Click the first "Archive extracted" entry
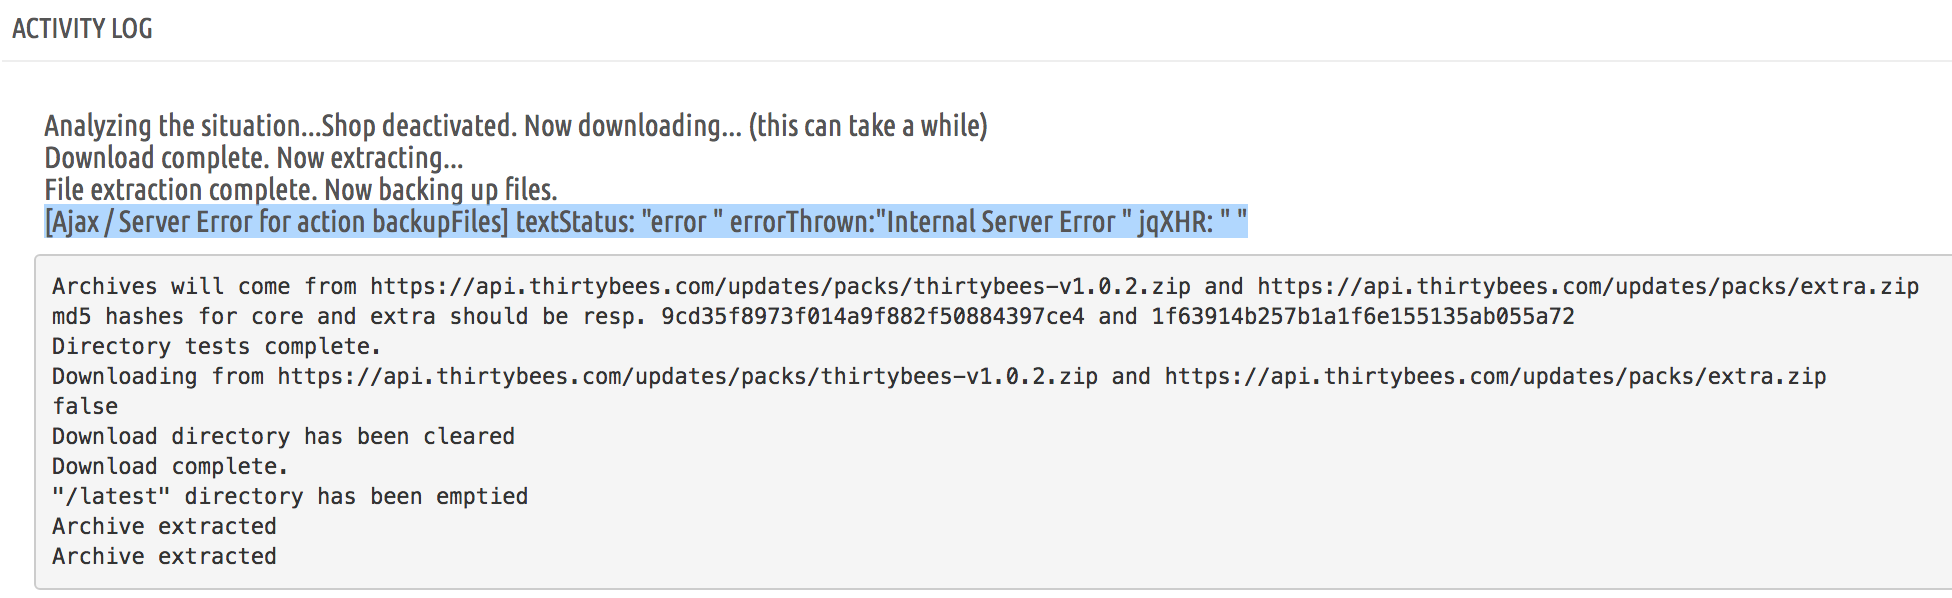 [x=164, y=527]
